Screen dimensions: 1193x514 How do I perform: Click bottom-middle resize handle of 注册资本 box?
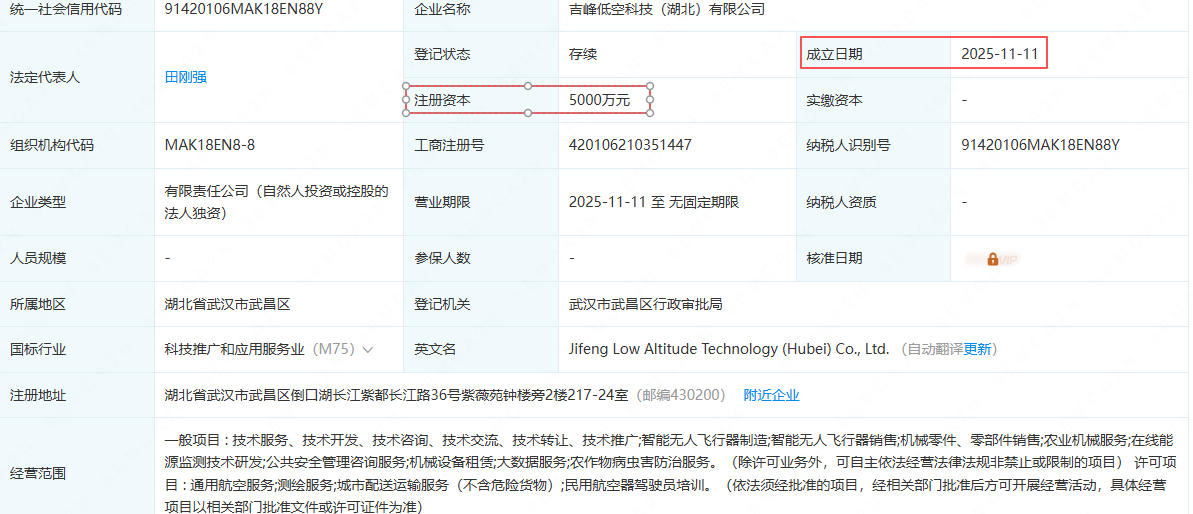point(528,113)
